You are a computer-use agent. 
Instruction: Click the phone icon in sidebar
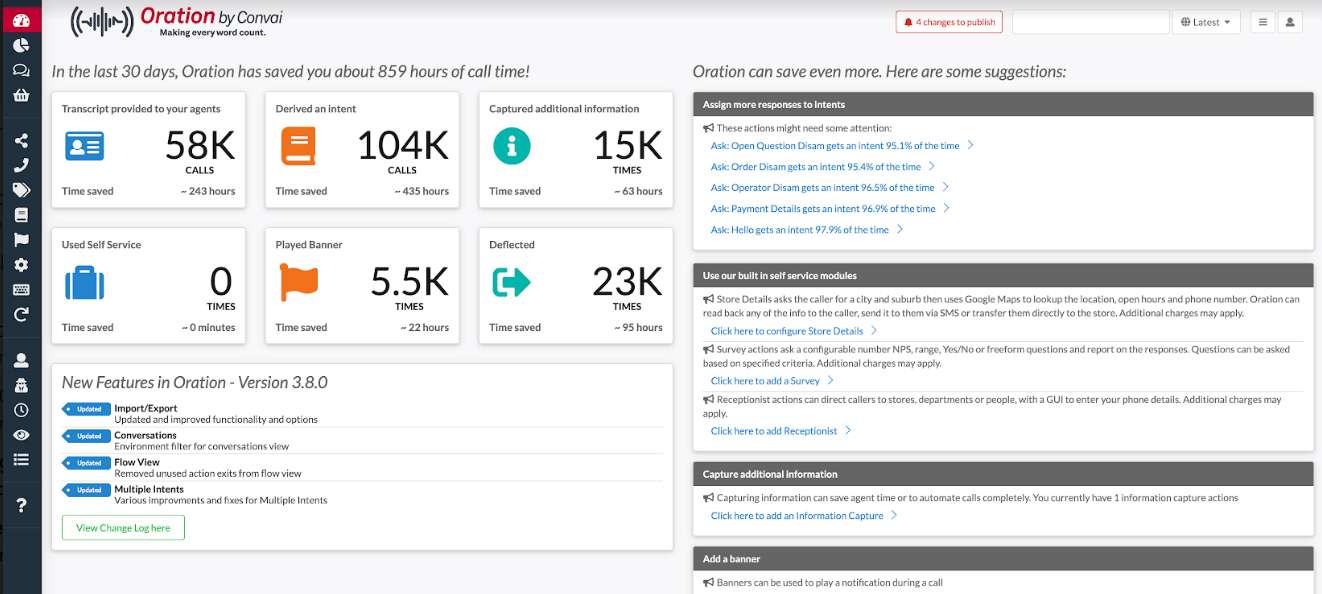tap(20, 166)
